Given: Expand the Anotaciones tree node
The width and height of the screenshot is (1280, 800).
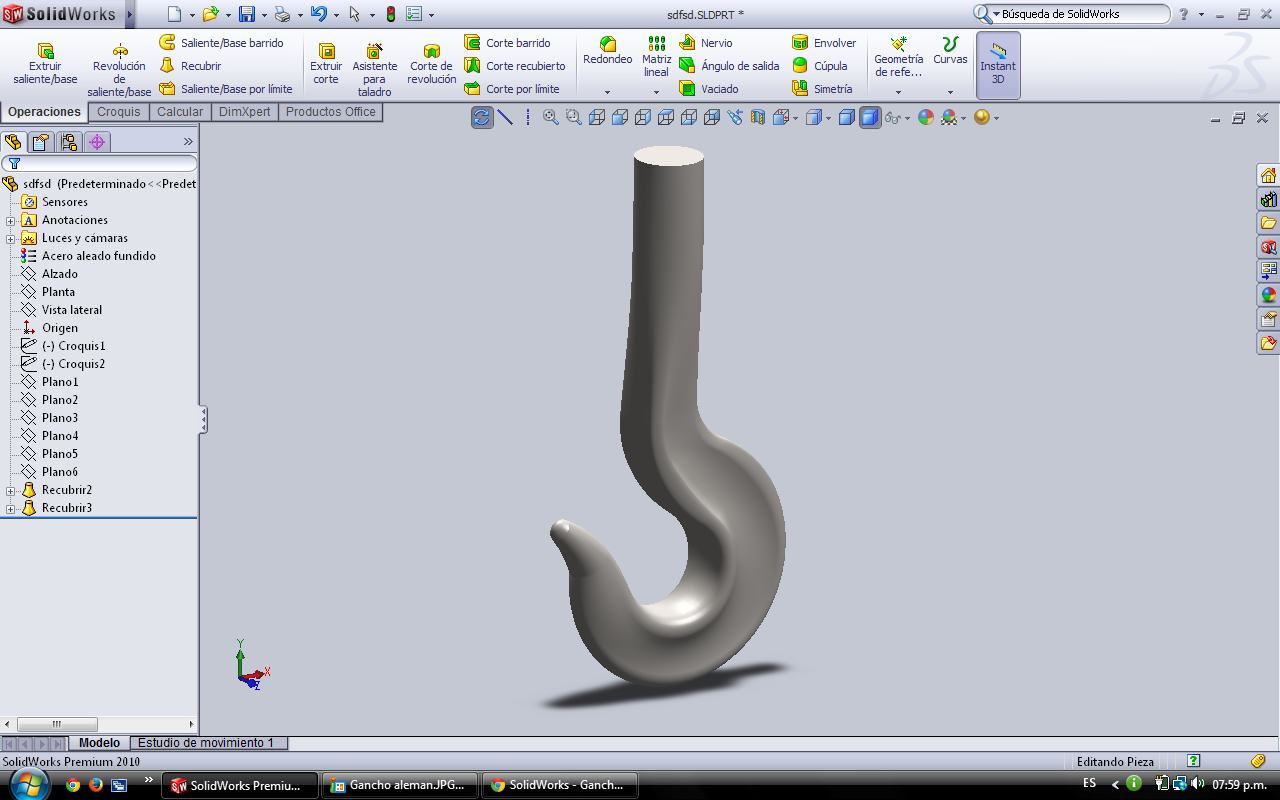Looking at the screenshot, I should click(10, 220).
